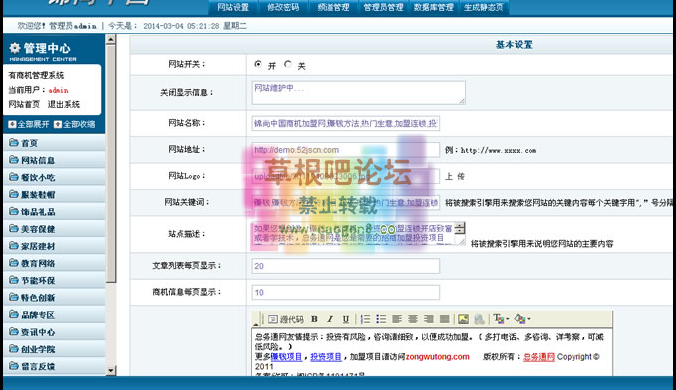Select the 开 radio option for 网站开关

[258, 64]
